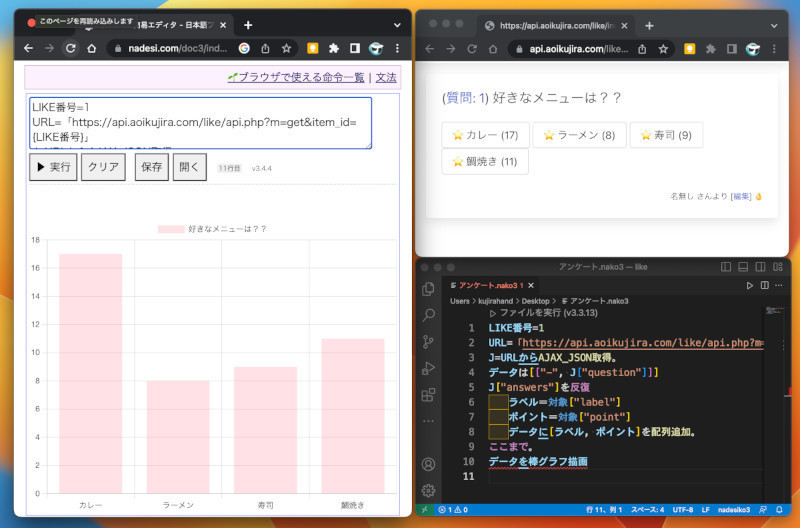This screenshot has height=528, width=800.
Task: Open the three-dot Chrome menu in the nadesi.com window
Action: 397,48
